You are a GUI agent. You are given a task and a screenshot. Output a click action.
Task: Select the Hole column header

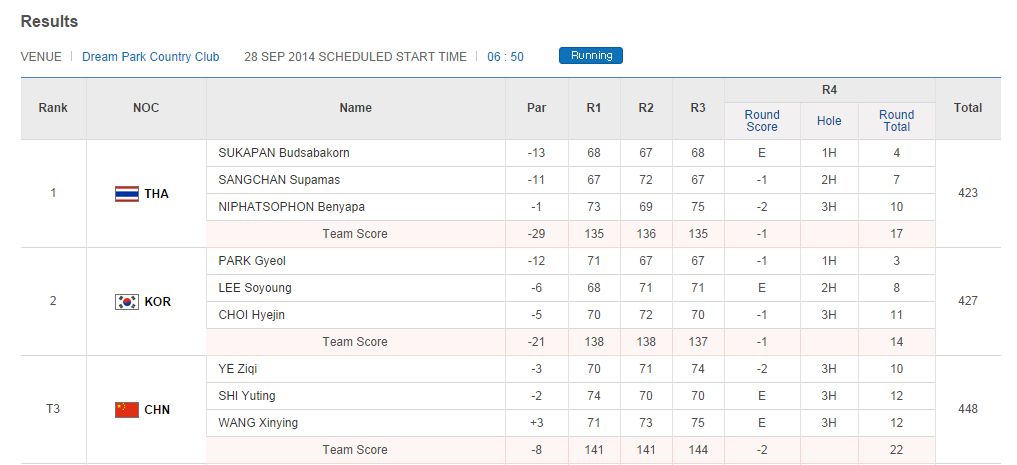(x=829, y=121)
